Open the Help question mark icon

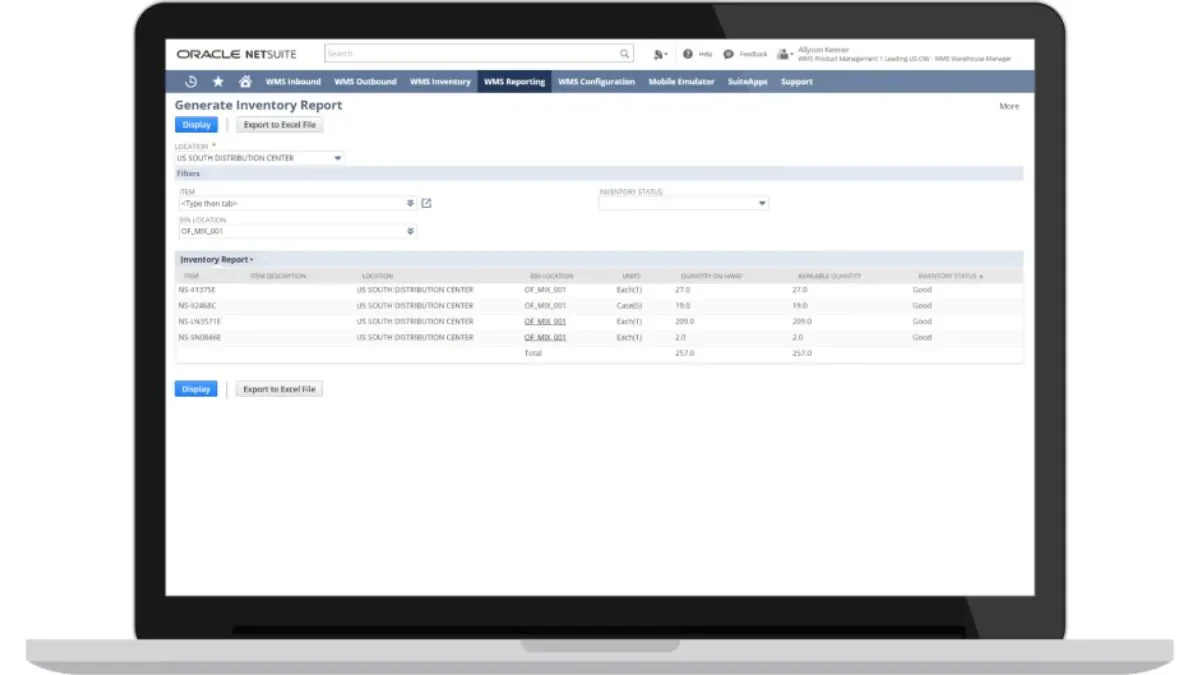[688, 54]
